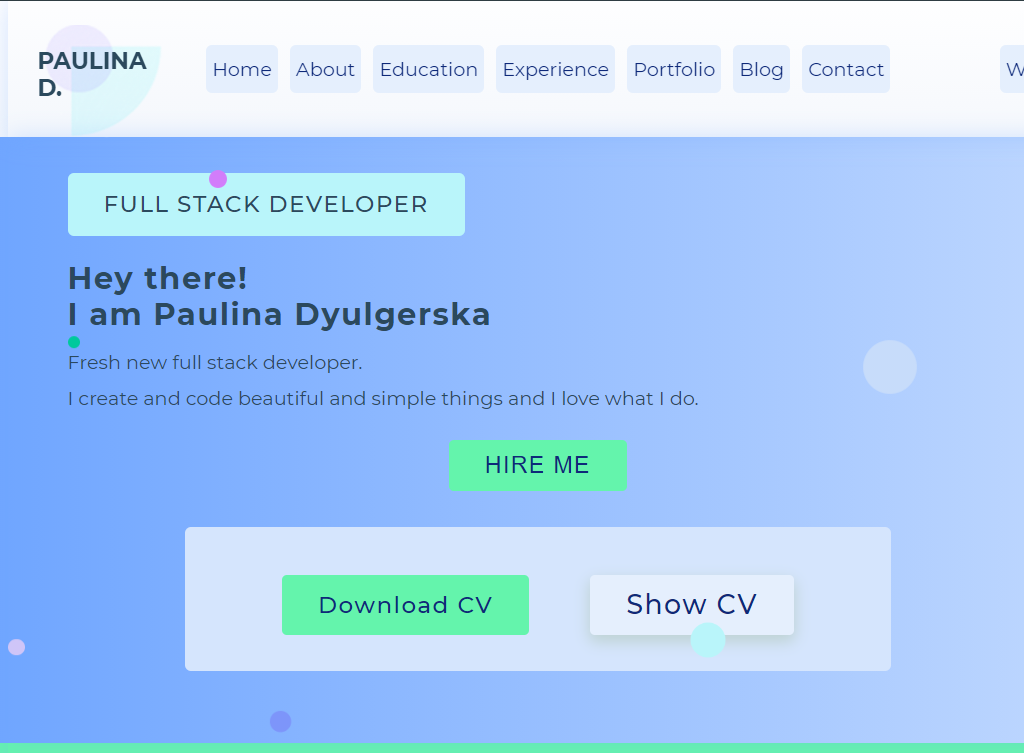
Task: Click the Home navigation link
Action: pyautogui.click(x=242, y=69)
